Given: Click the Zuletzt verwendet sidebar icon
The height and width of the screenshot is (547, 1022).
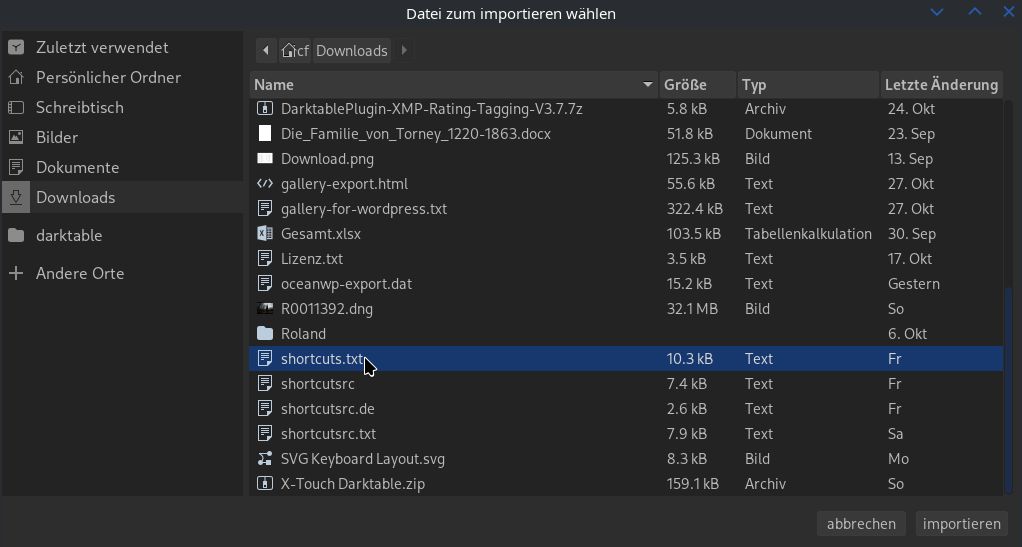Looking at the screenshot, I should 16,47.
